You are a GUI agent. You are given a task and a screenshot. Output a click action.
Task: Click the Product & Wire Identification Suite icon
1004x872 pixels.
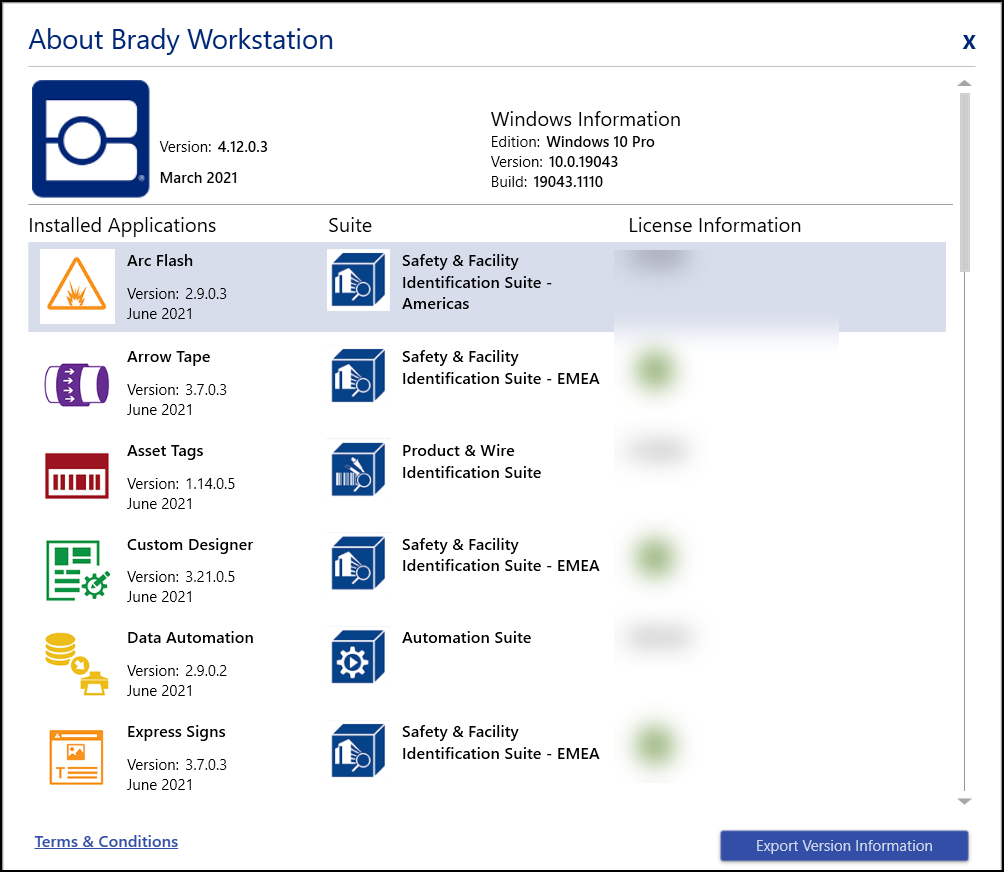(358, 470)
